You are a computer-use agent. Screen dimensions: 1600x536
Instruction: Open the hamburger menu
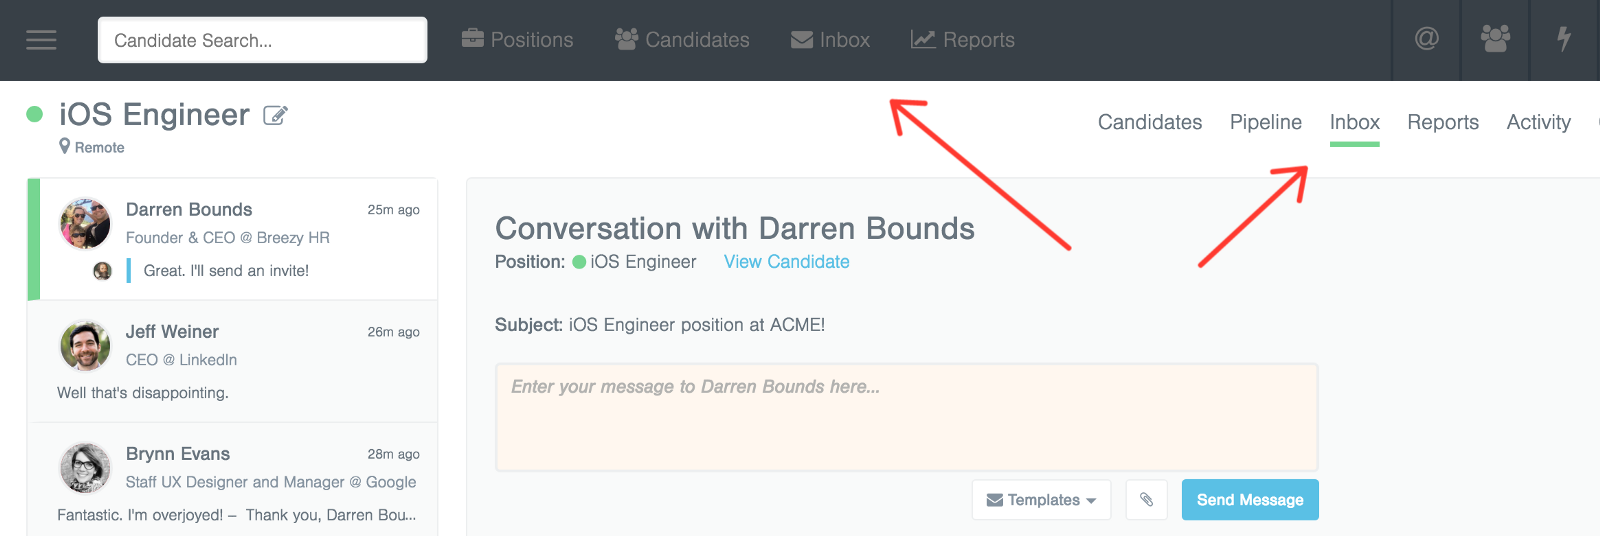41,40
